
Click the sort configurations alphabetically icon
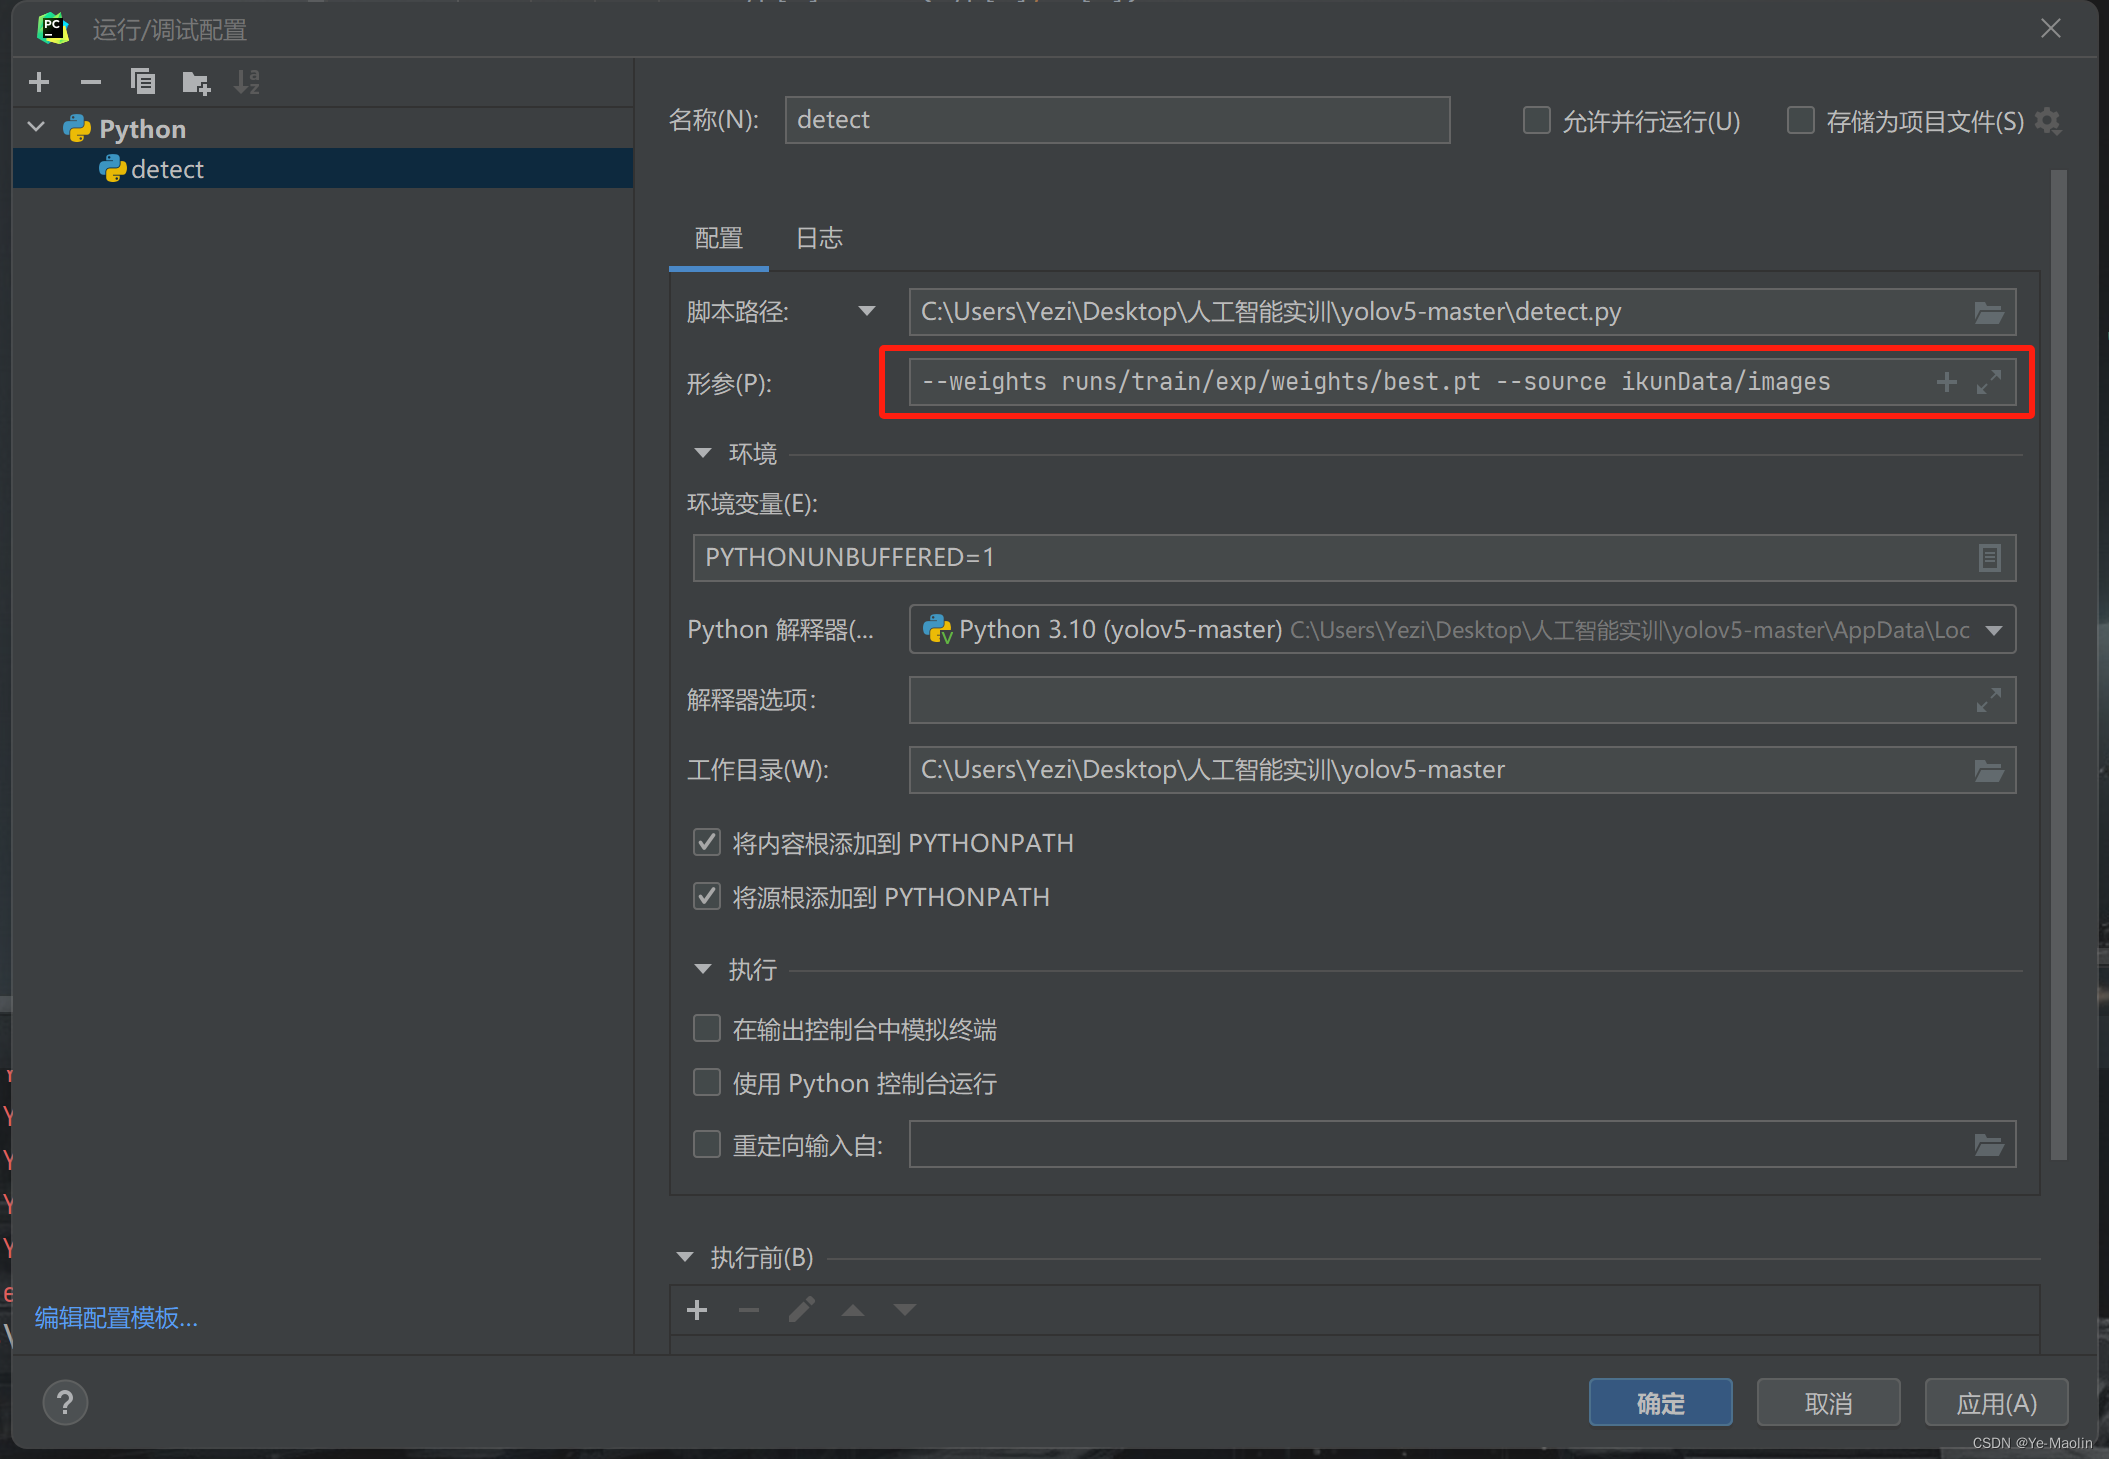point(247,82)
